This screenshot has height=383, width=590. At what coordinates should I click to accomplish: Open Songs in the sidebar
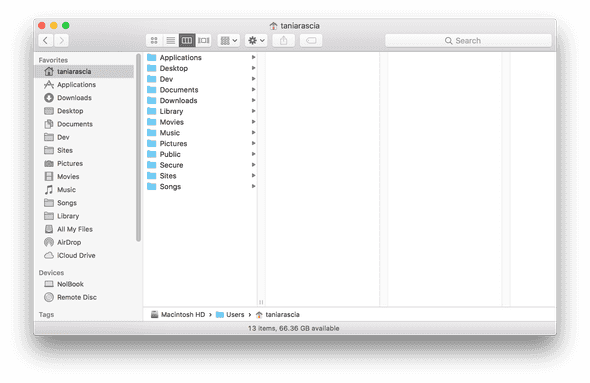coord(84,203)
